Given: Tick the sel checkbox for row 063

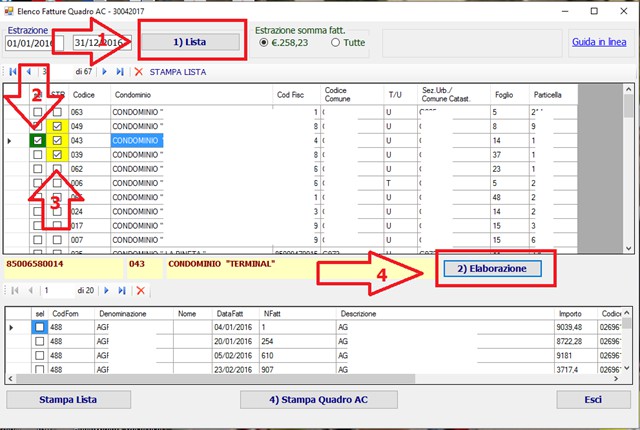Looking at the screenshot, I should pyautogui.click(x=38, y=112).
